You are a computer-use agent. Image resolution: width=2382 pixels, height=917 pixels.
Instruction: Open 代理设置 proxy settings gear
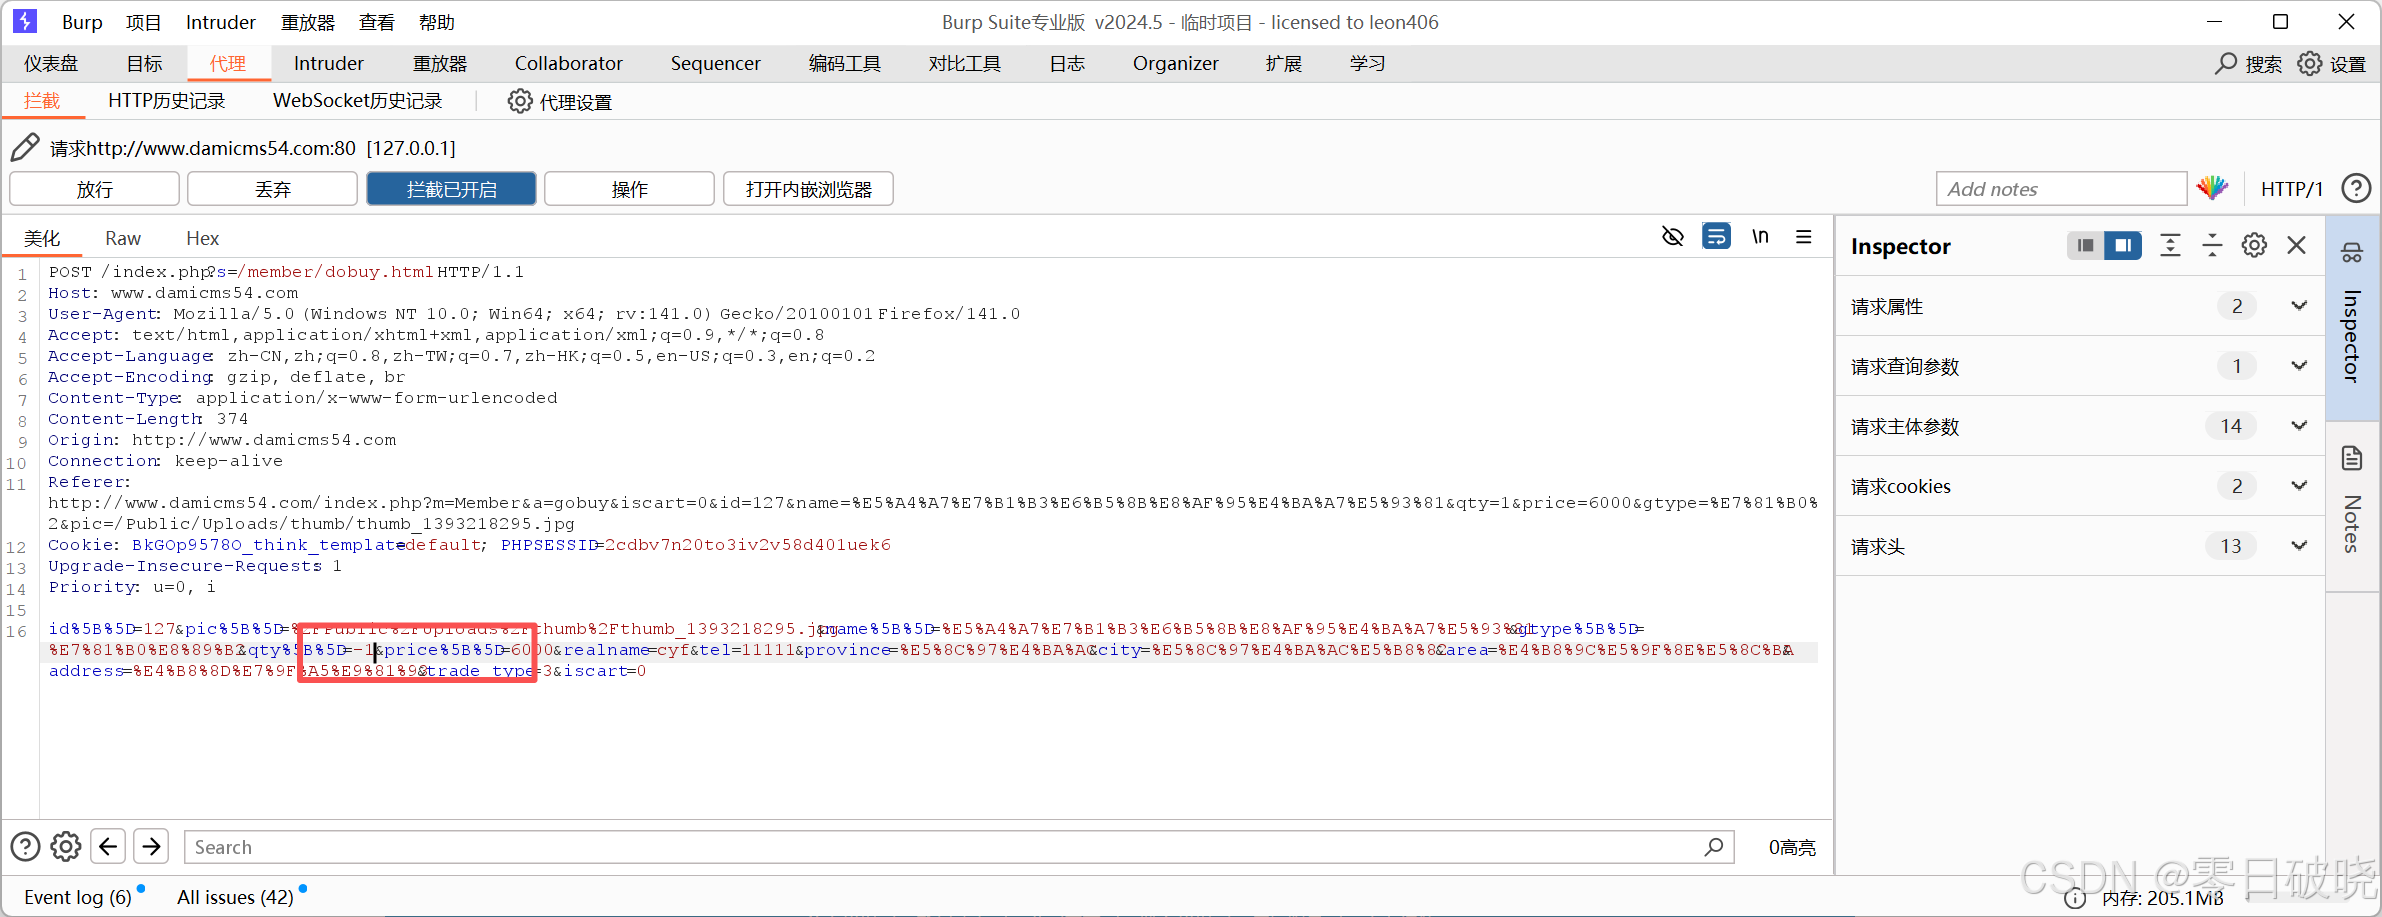coord(520,101)
